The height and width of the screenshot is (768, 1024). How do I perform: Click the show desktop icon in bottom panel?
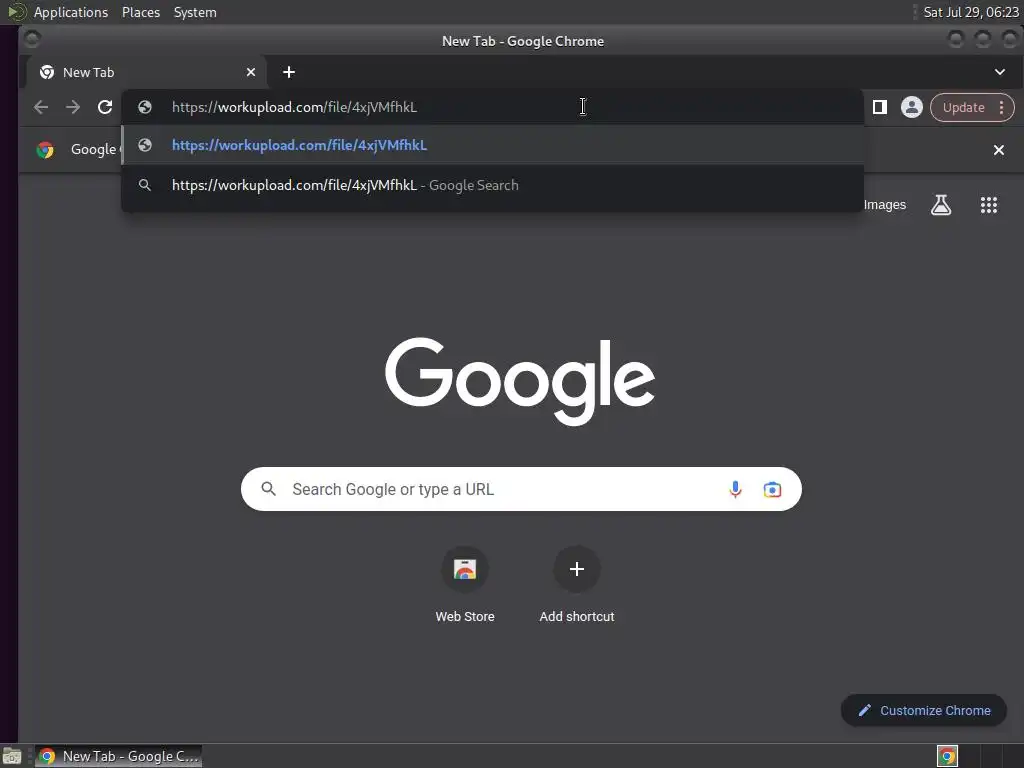tap(12, 756)
